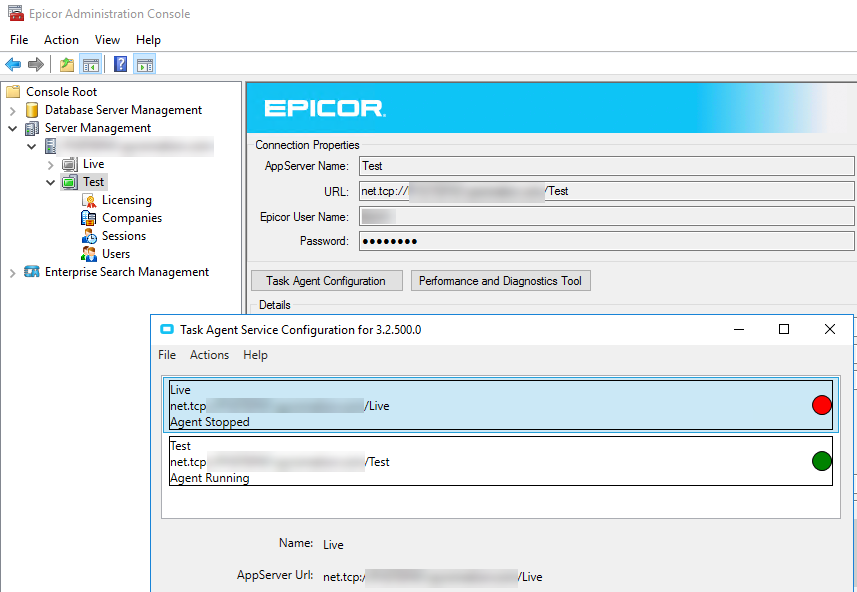857x592 pixels.
Task: Click the Task Agent Service Configuration window icon
Action: tap(166, 330)
